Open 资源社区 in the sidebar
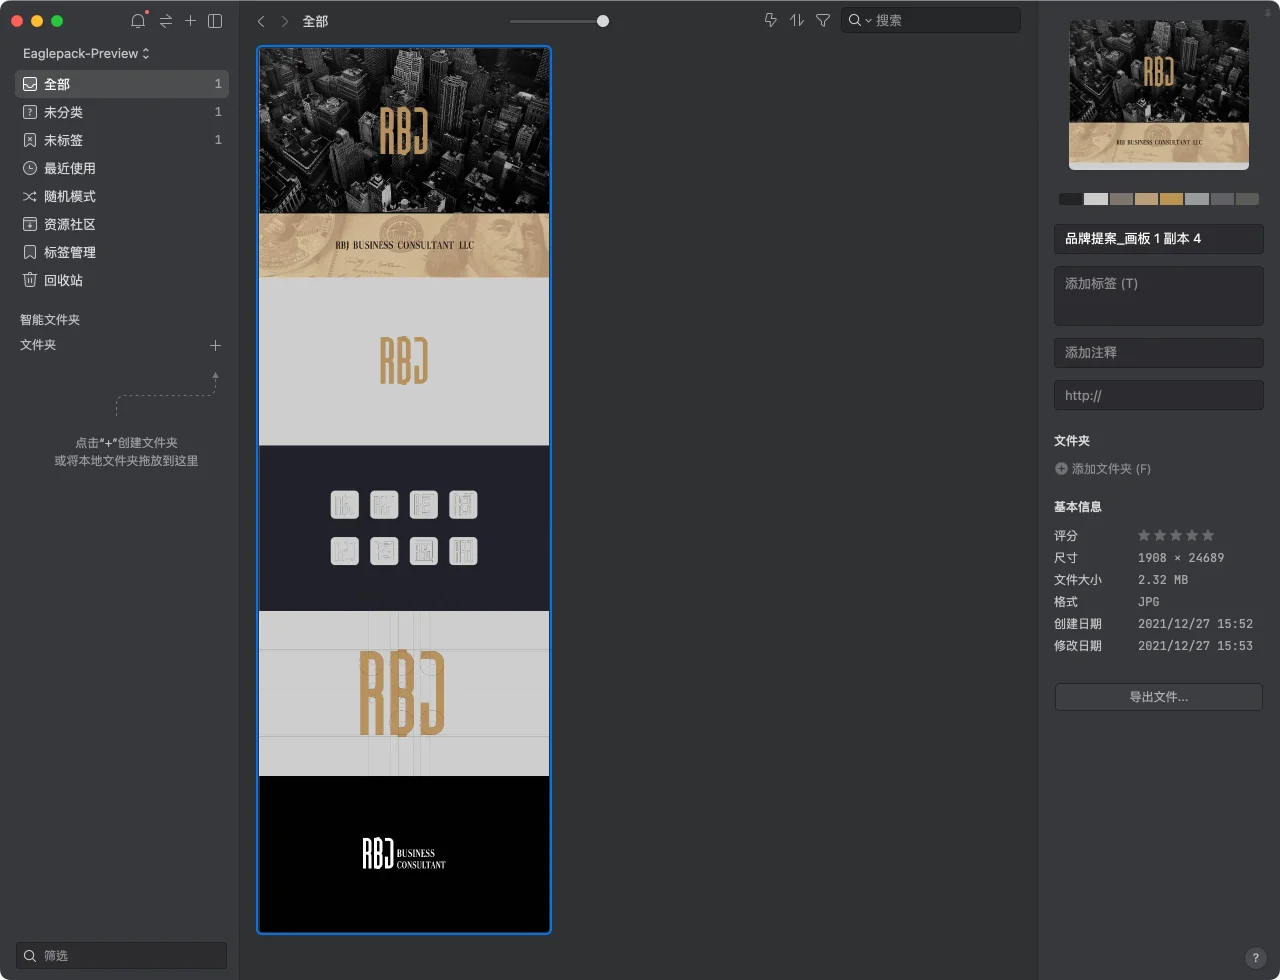The image size is (1280, 980). [122, 224]
